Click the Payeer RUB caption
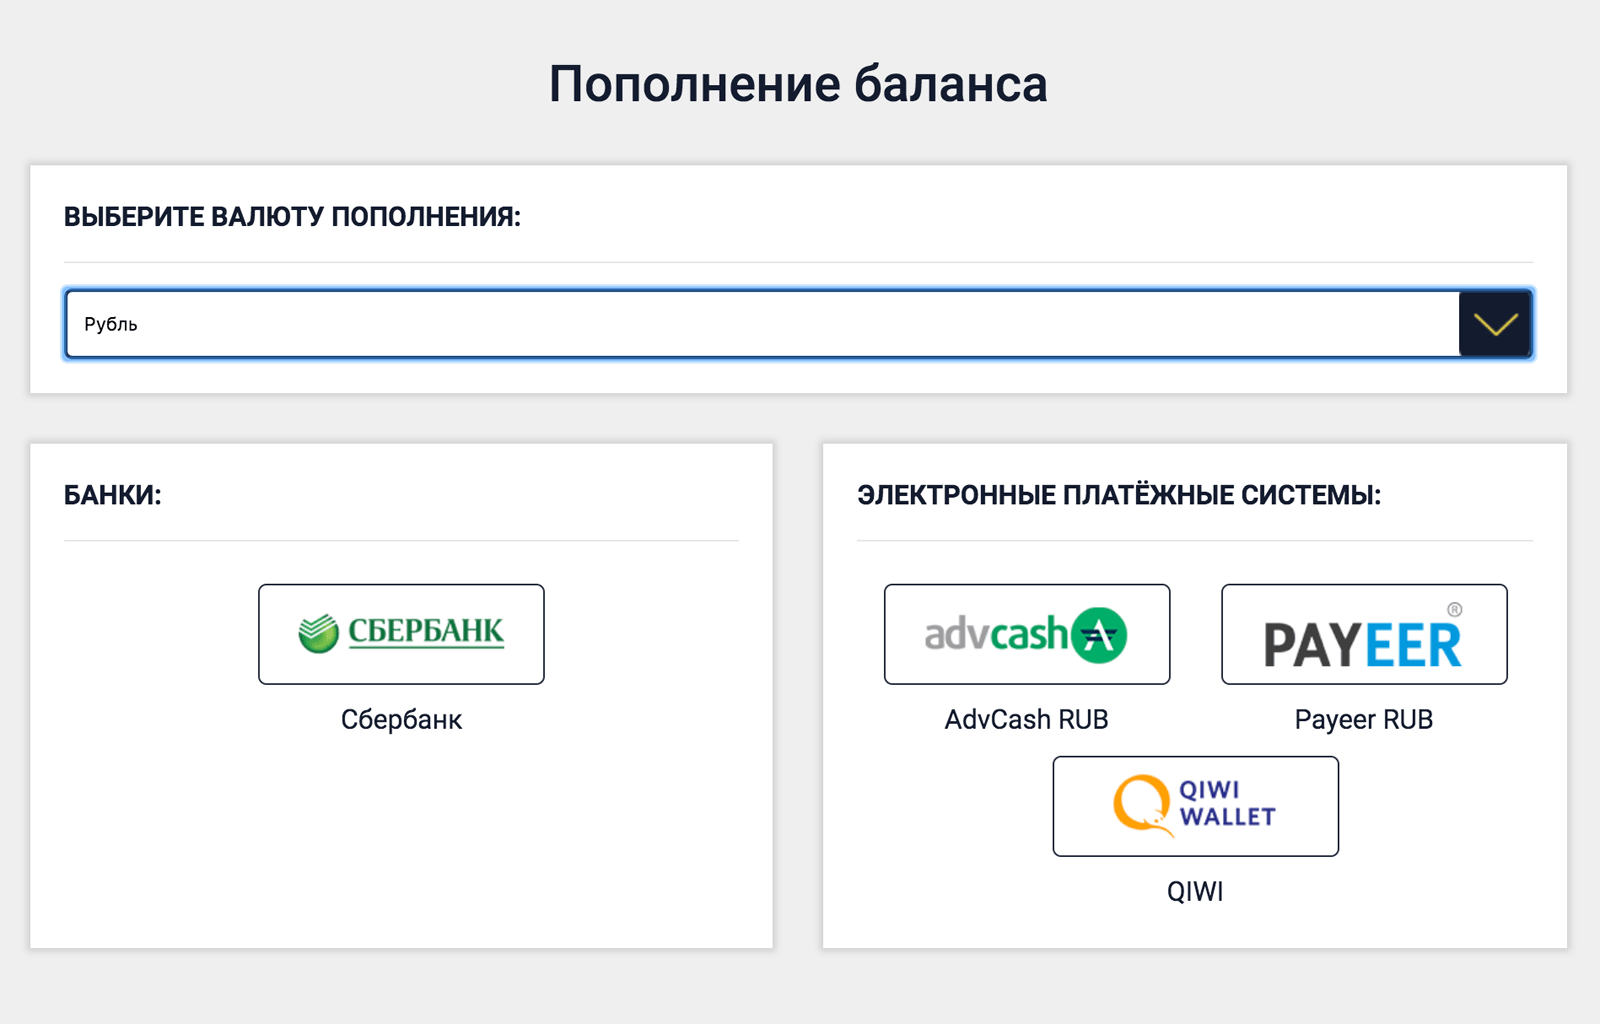Screen dimensions: 1600x1024 1364,720
